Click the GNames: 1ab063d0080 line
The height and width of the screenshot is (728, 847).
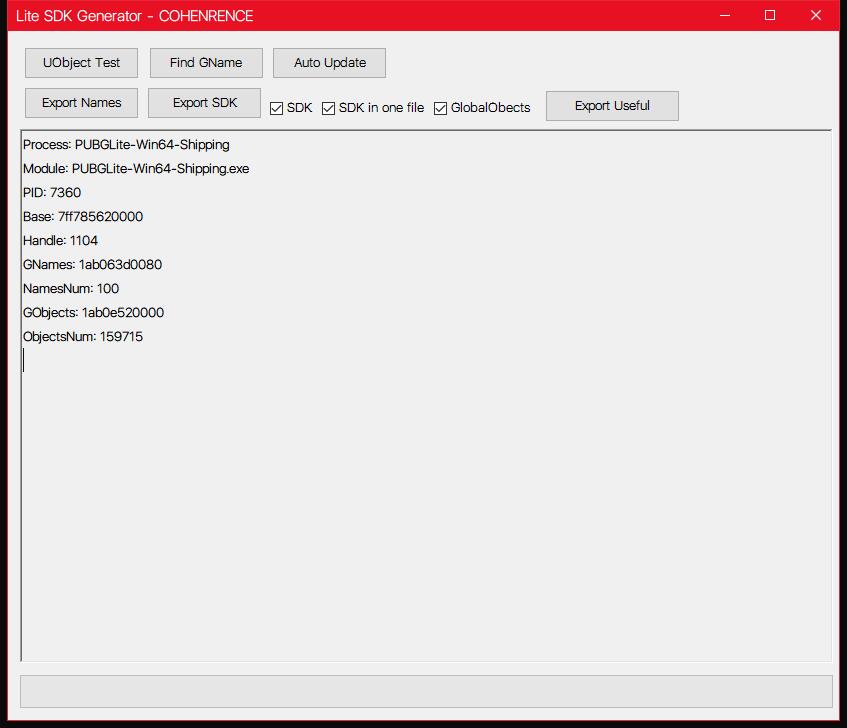(92, 265)
